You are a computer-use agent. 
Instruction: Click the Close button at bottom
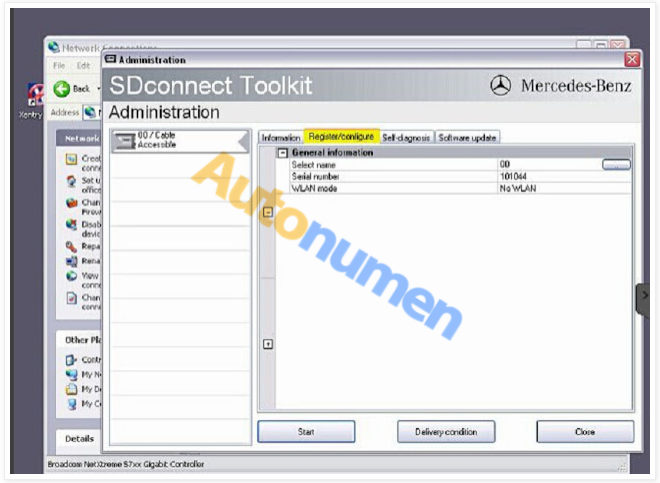tap(585, 432)
